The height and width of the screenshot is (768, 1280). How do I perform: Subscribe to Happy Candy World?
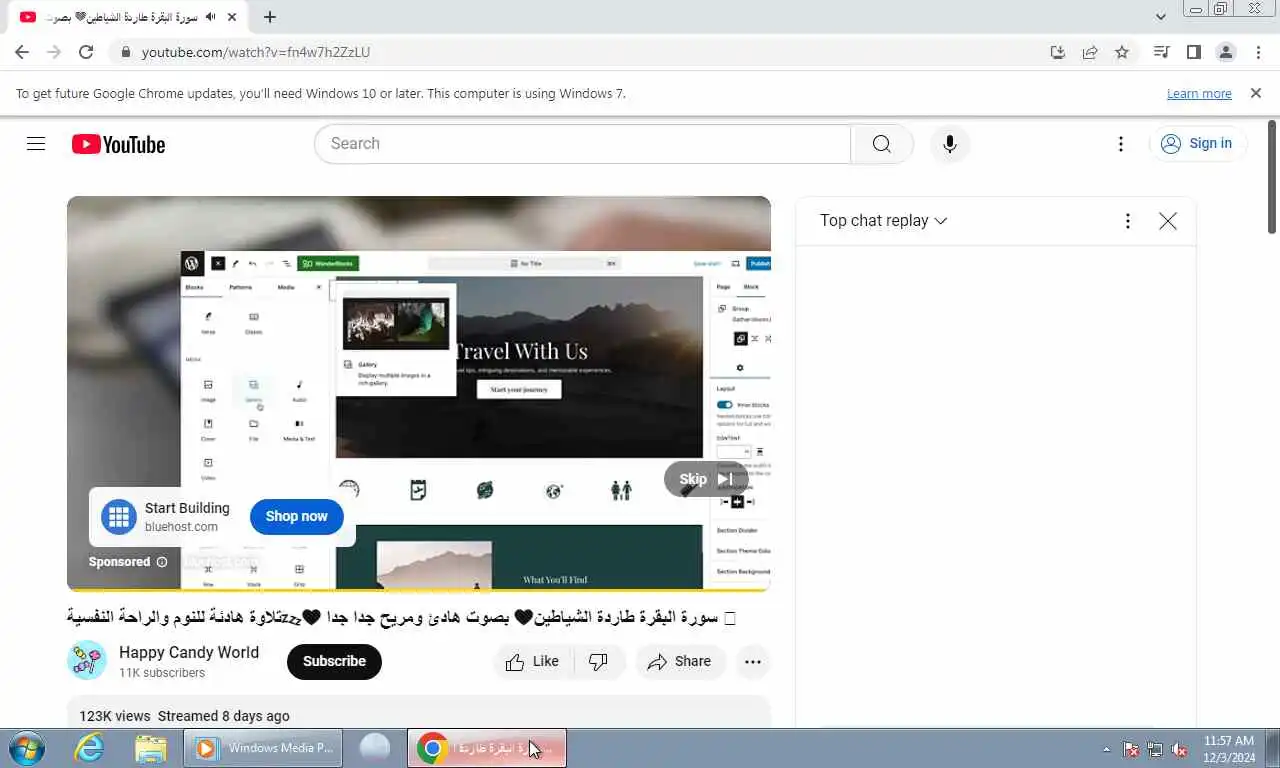coord(334,662)
